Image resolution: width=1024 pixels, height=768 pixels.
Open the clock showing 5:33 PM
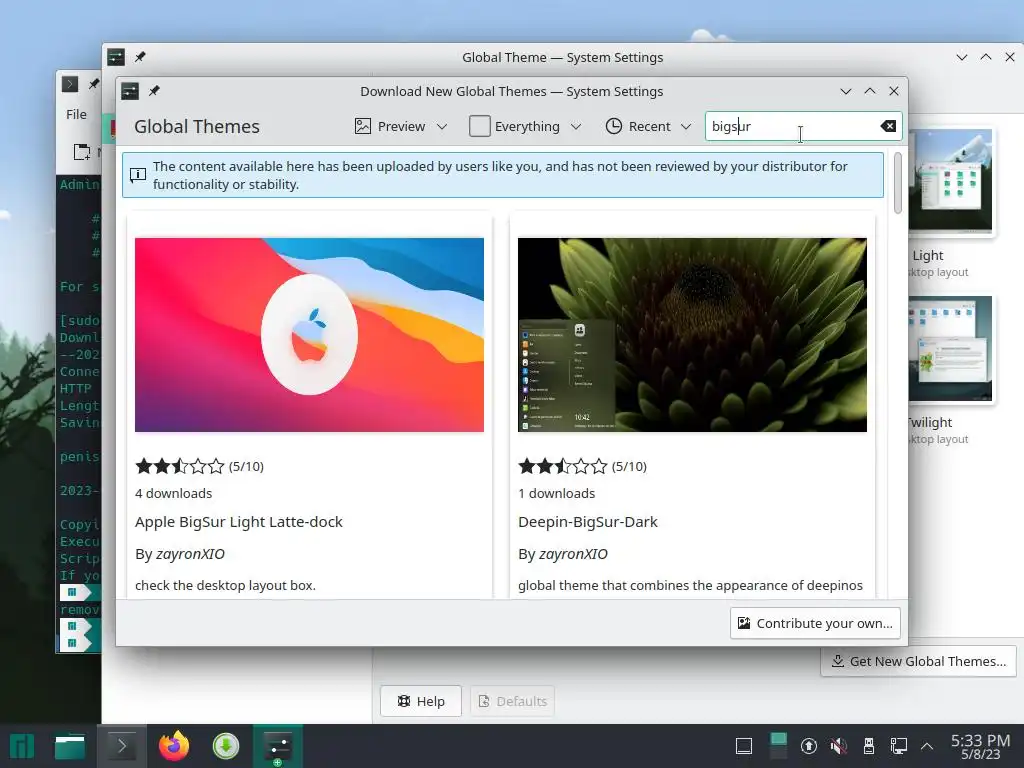pos(980,746)
